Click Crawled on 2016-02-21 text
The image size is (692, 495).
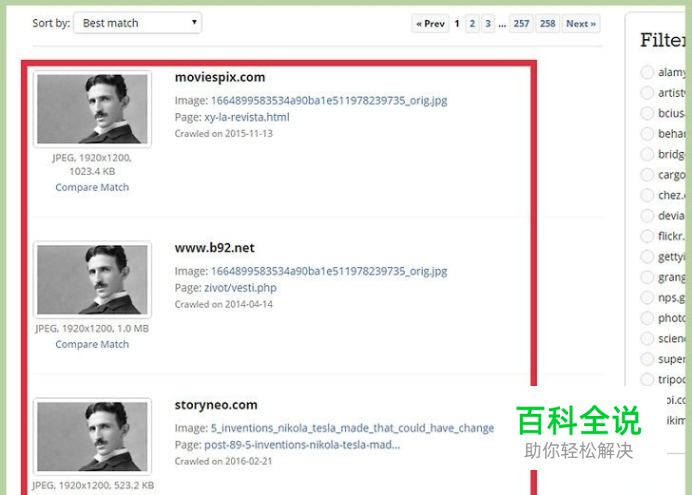[223, 461]
